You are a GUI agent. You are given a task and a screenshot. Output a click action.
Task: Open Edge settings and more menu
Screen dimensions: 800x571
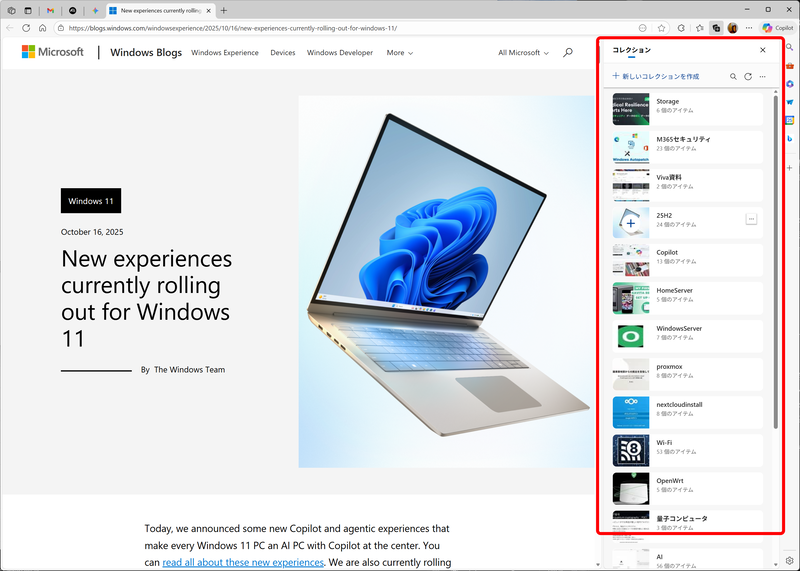748,28
